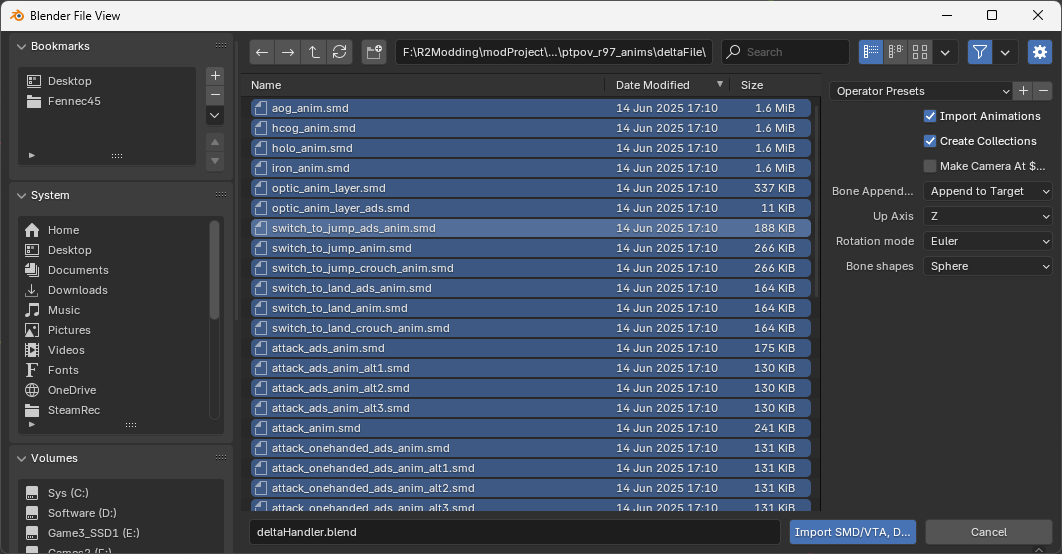Uncheck Import Animations
This screenshot has width=1062, height=554.
[x=930, y=116]
